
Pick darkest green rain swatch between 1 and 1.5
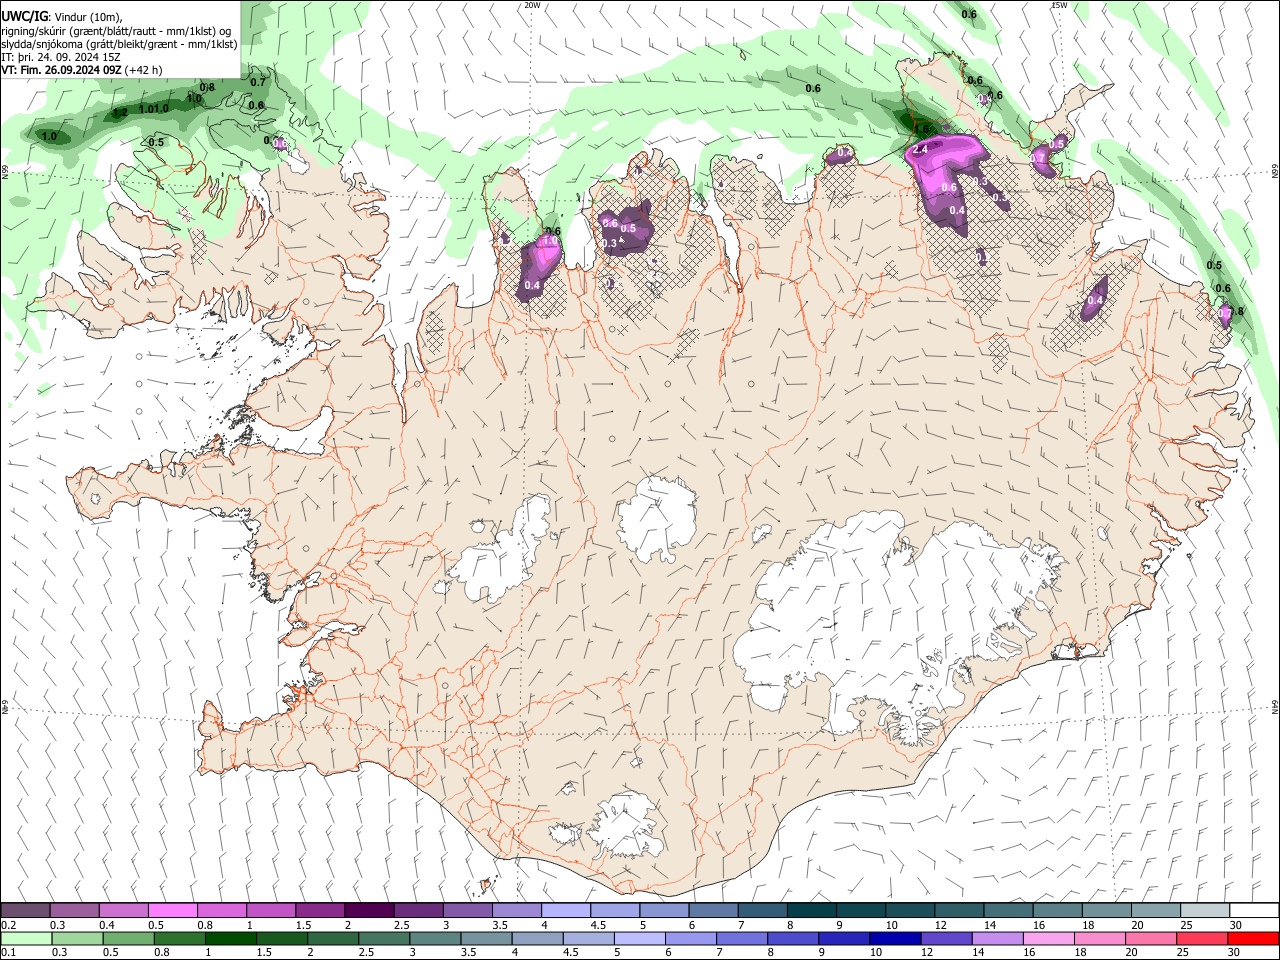coord(230,939)
